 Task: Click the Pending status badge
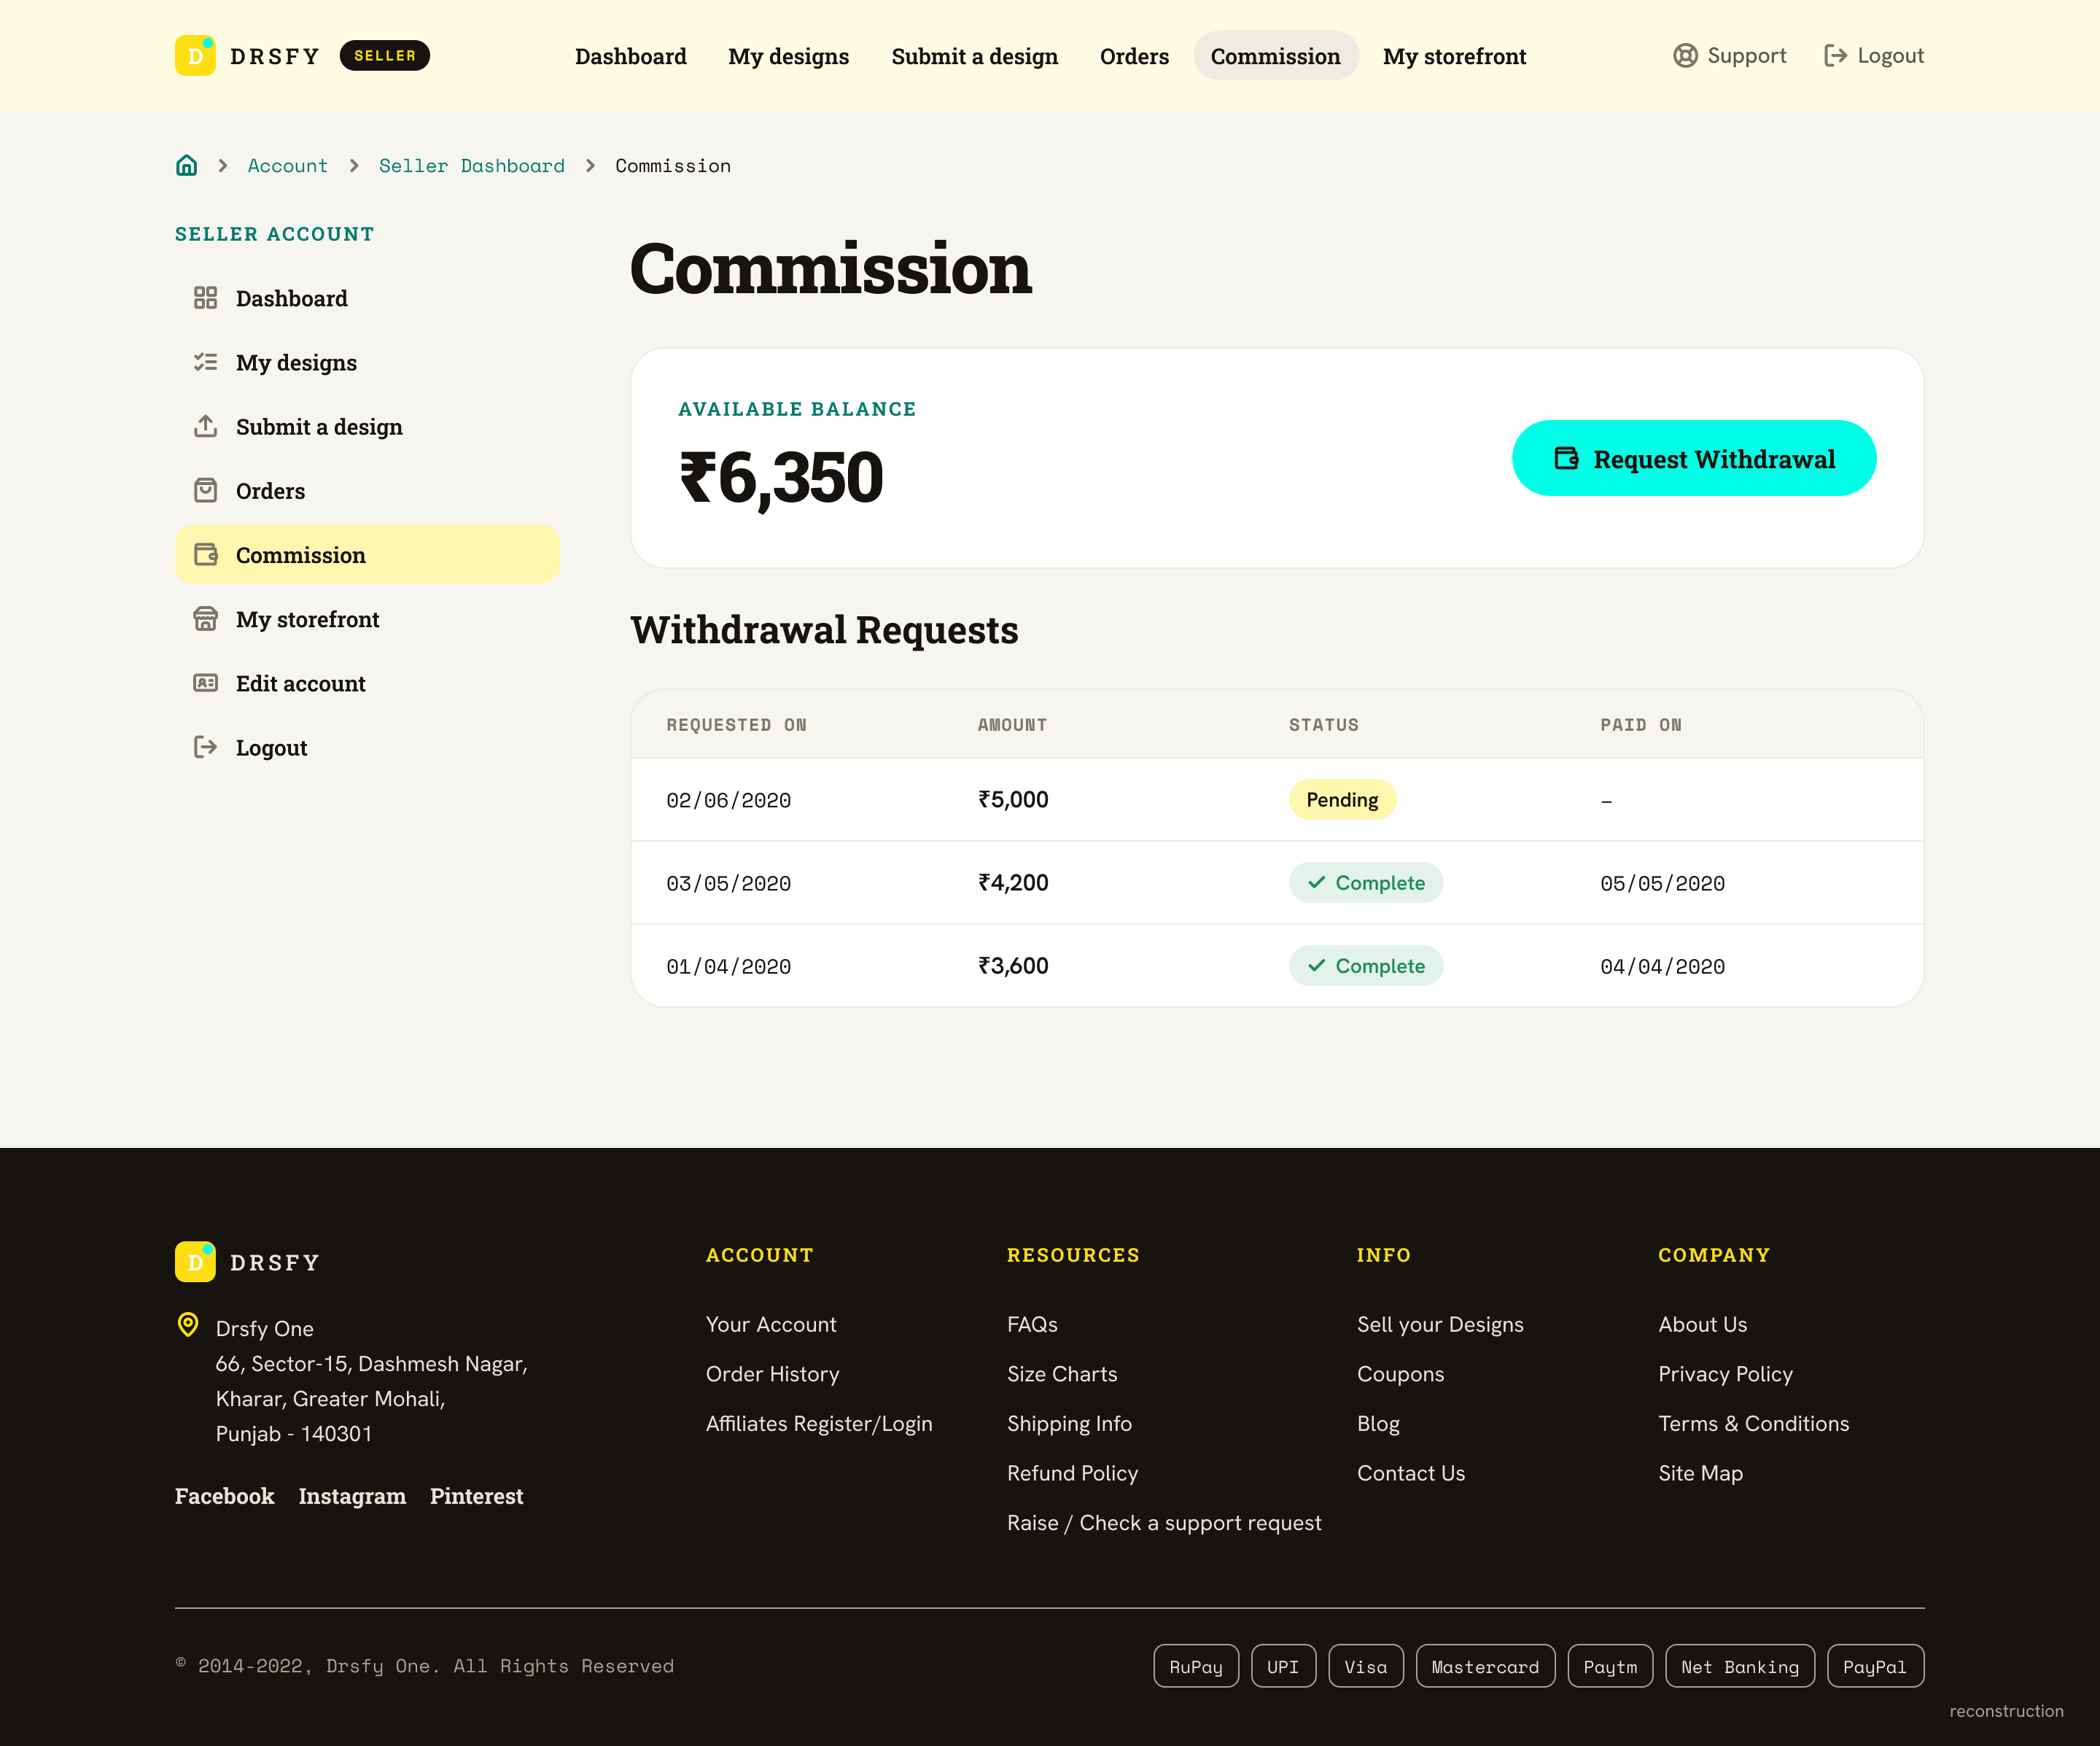(x=1342, y=800)
